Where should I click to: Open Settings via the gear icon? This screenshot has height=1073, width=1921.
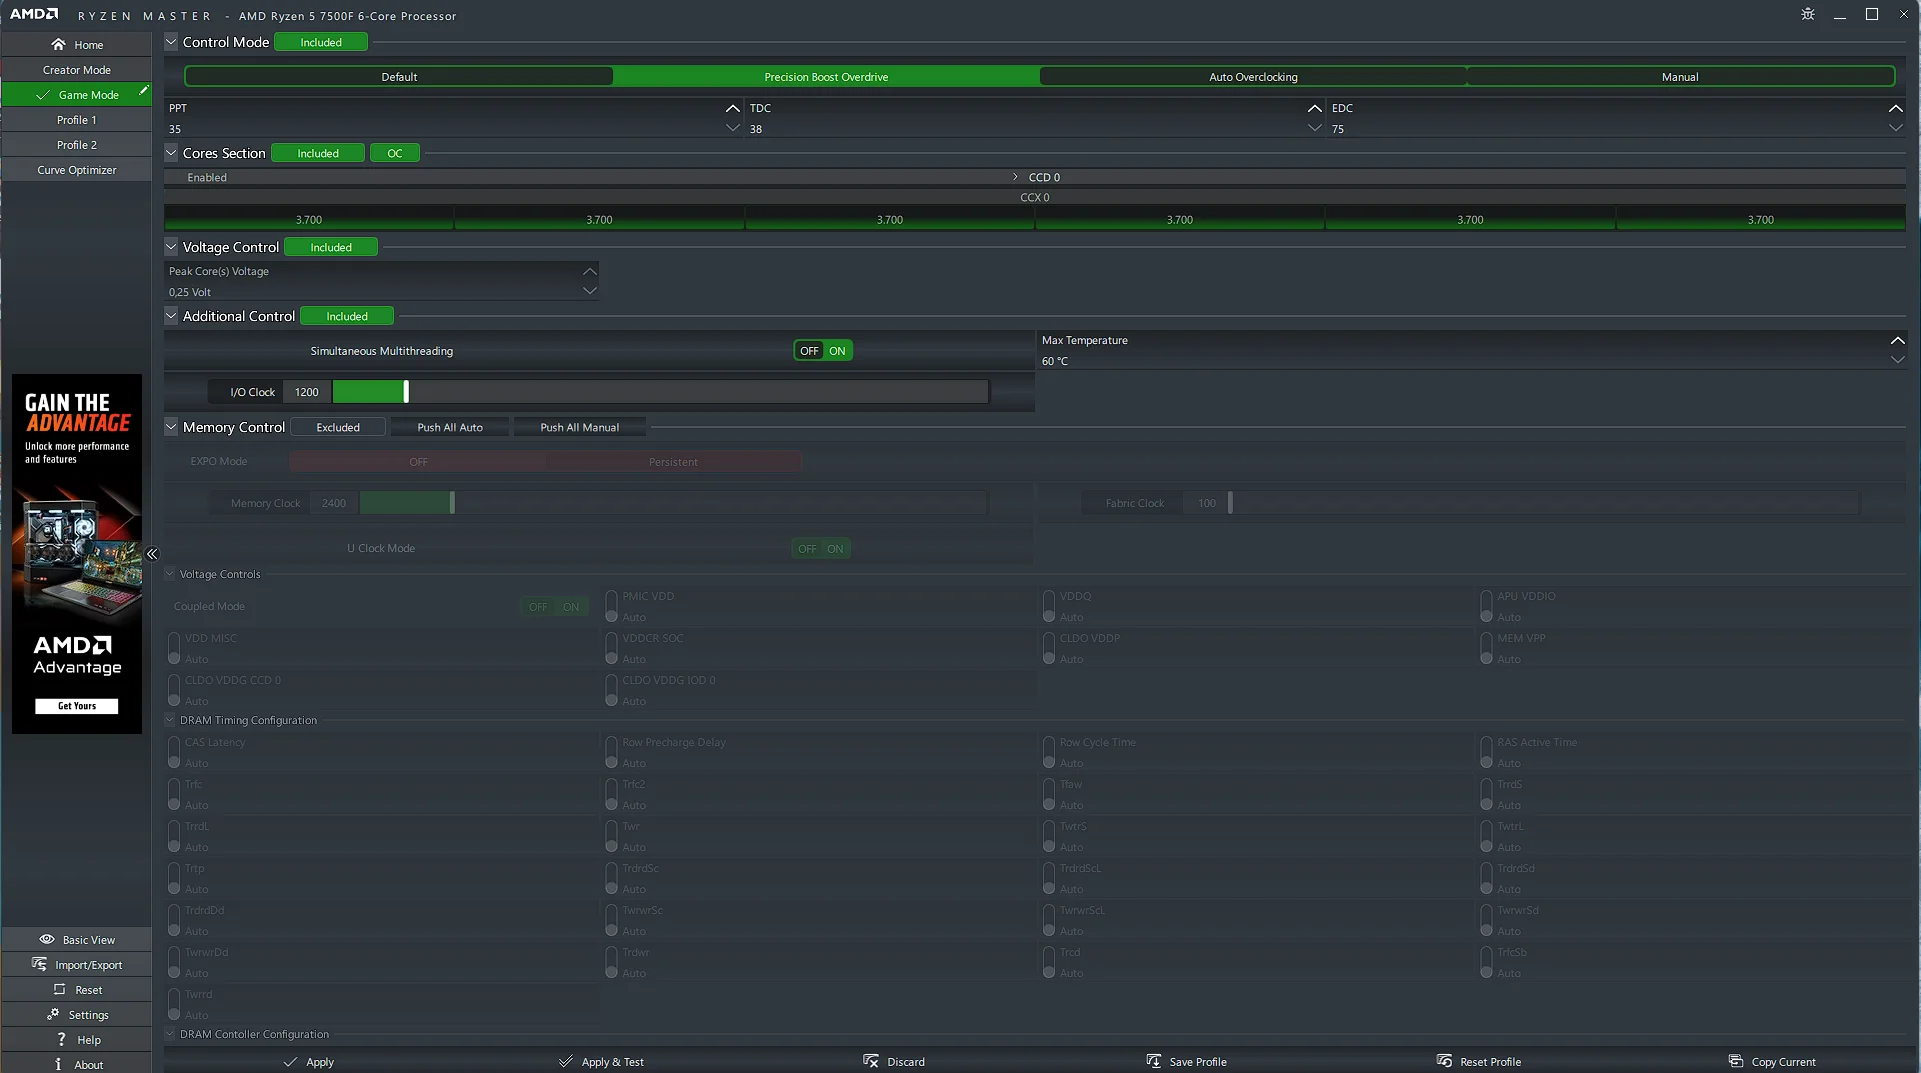[53, 1014]
